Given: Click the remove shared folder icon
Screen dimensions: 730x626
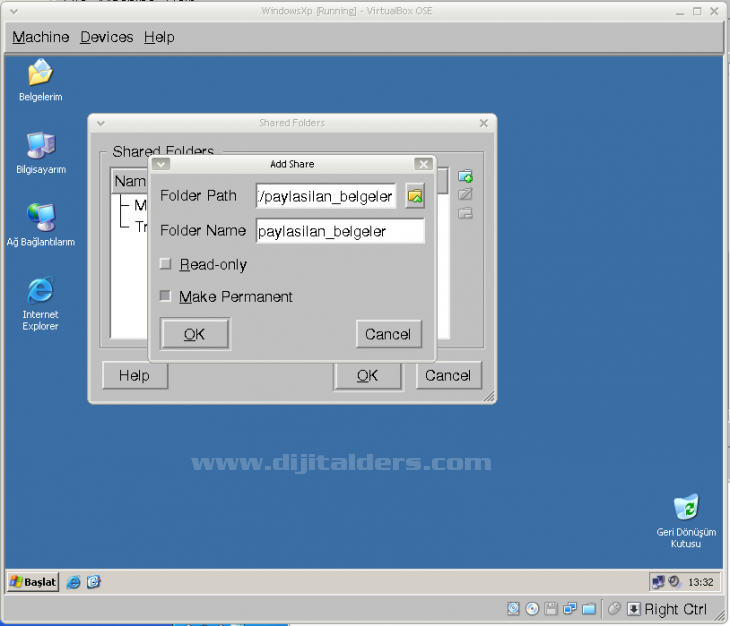Looking at the screenshot, I should (x=465, y=213).
